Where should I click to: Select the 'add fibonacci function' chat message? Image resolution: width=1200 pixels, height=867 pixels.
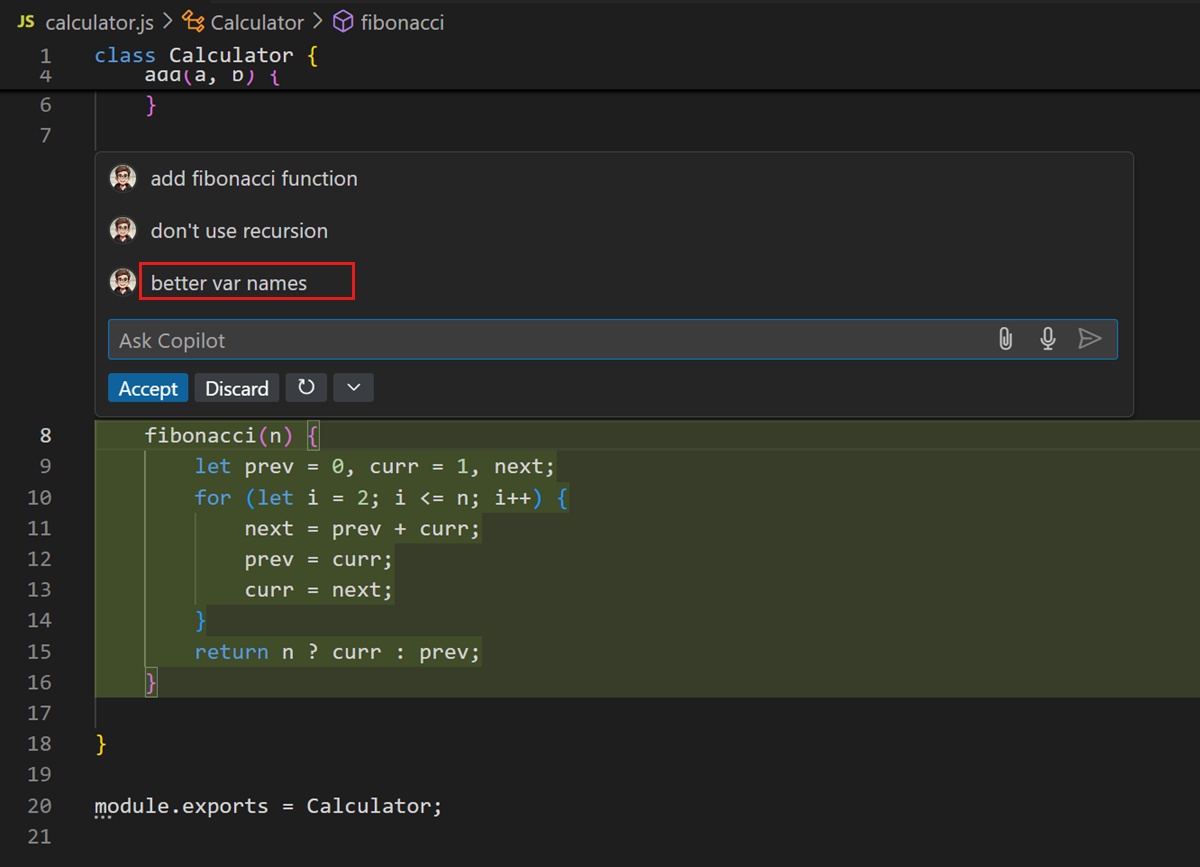click(254, 178)
